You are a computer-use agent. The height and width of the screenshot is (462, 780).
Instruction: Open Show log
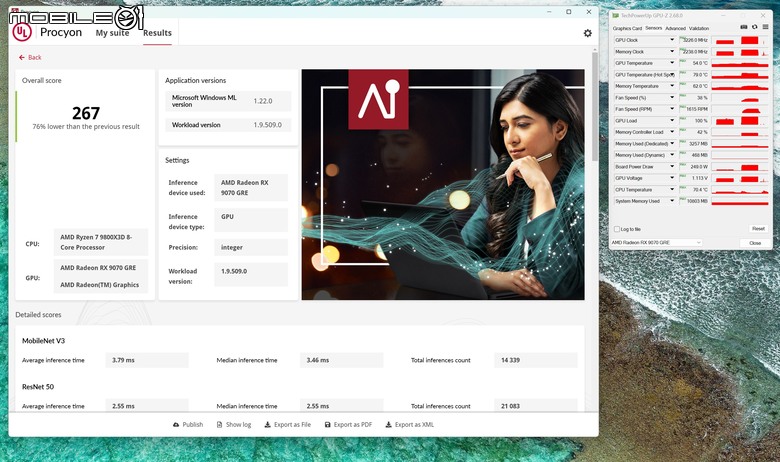[234, 425]
